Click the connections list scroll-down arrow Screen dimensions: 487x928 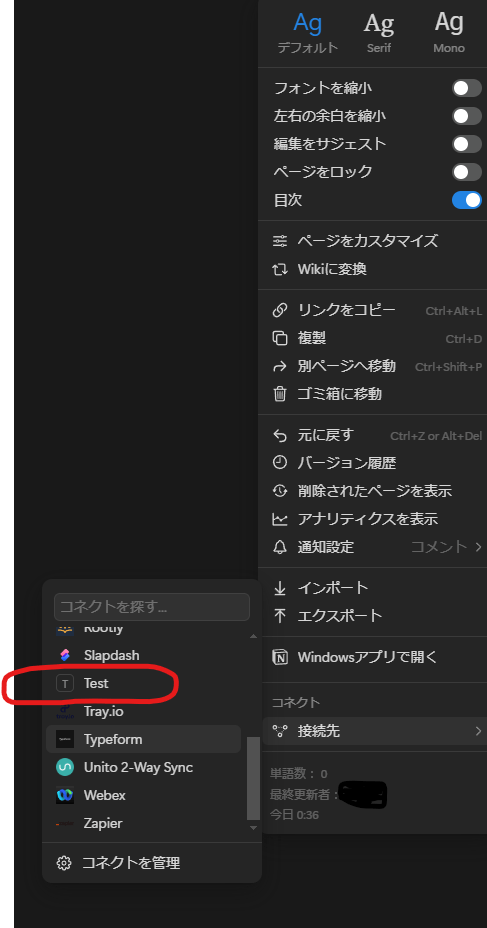pos(253,828)
